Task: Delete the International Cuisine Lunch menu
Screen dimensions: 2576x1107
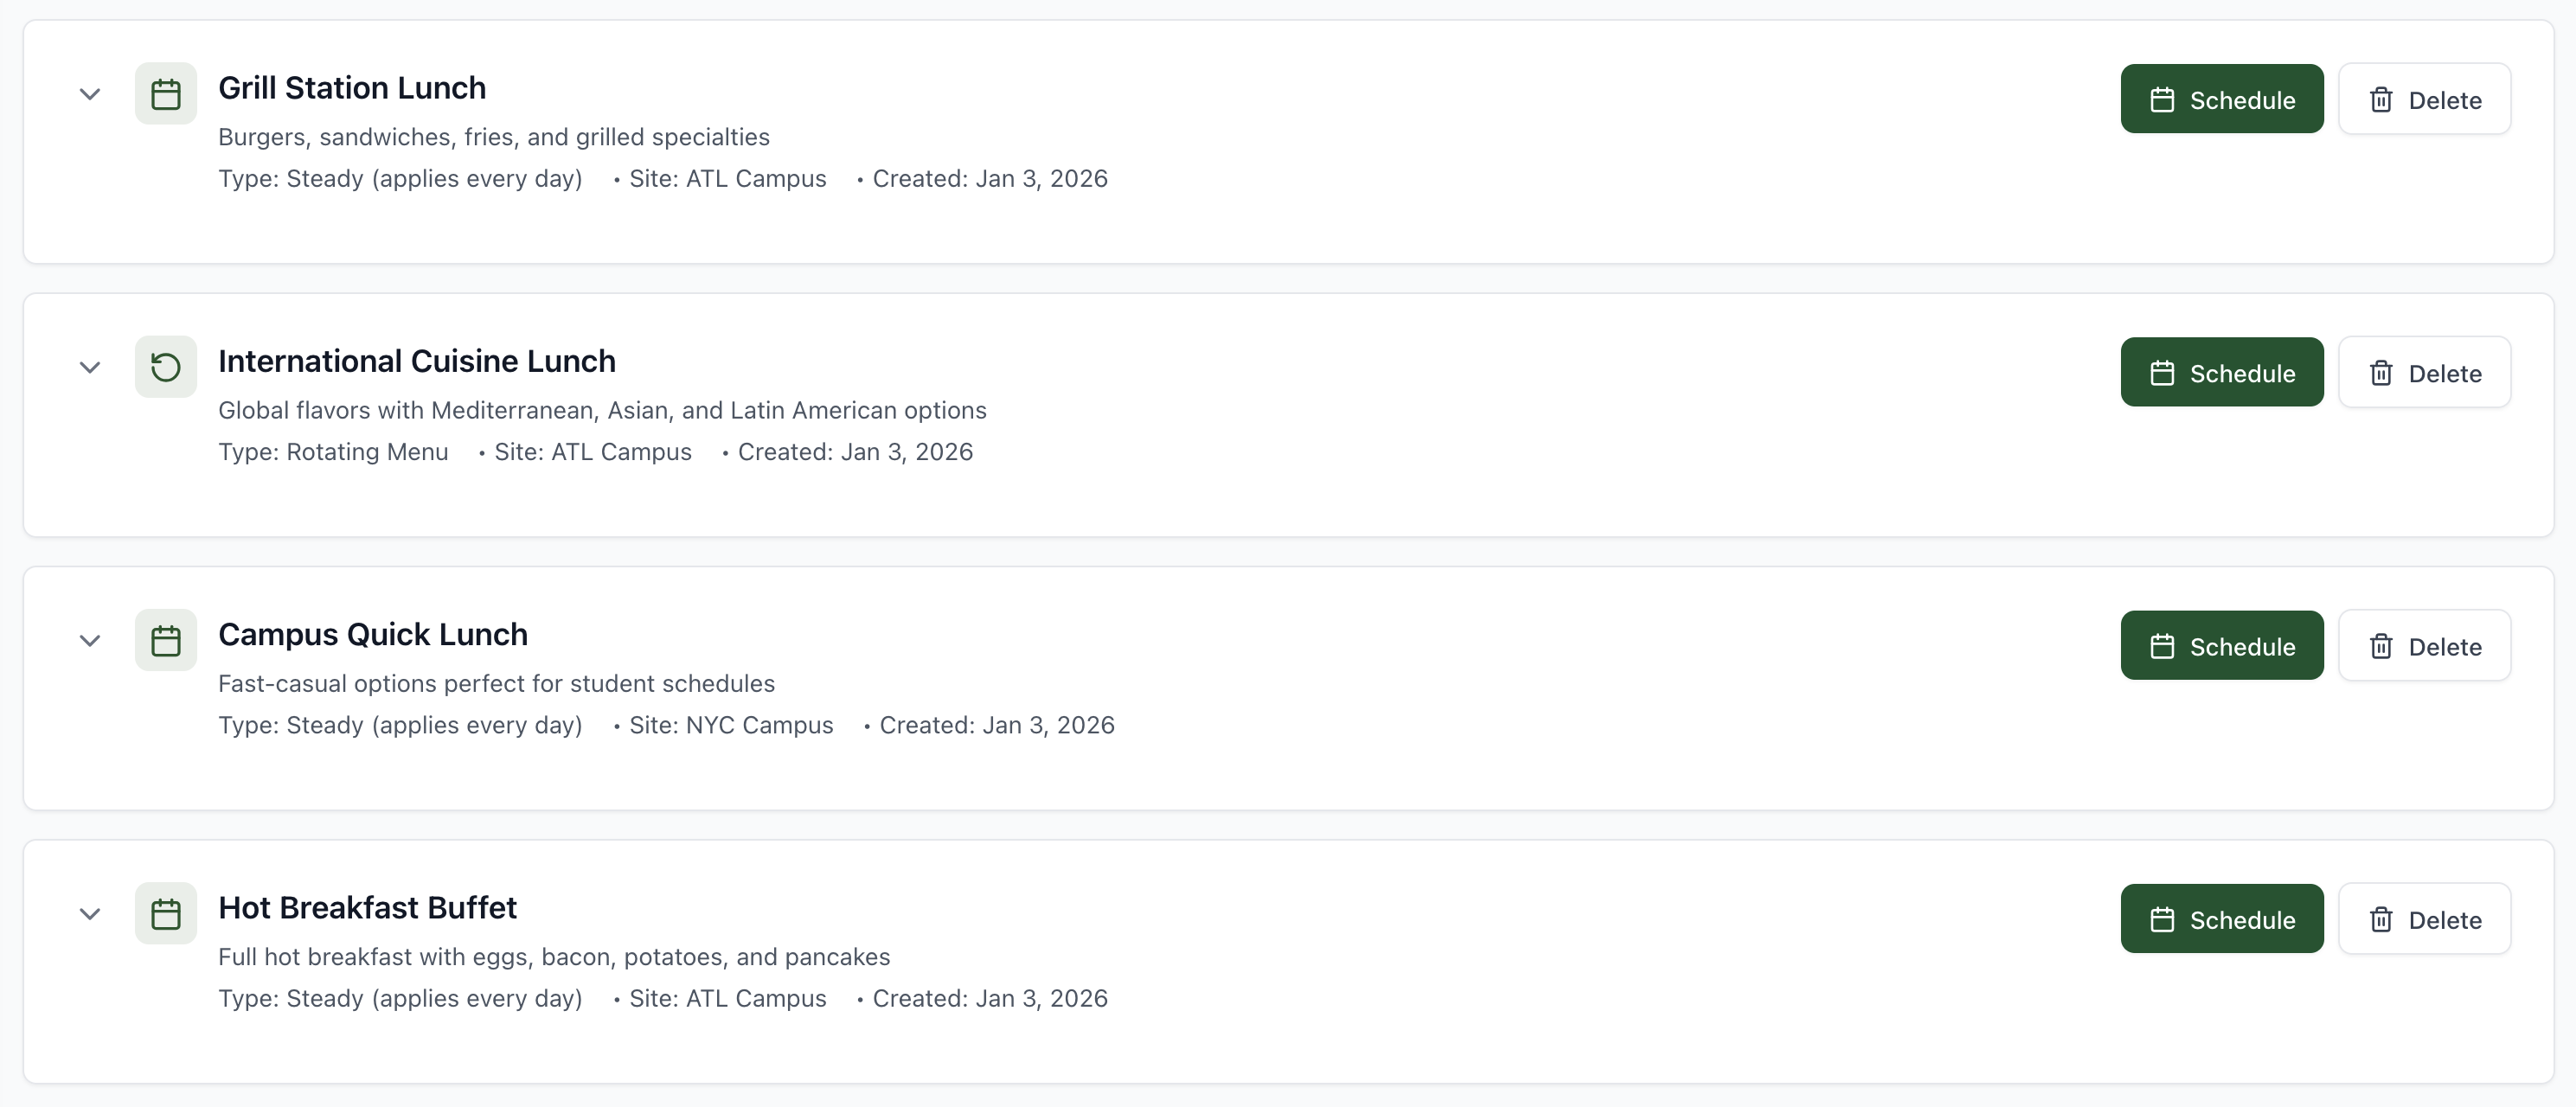Action: 2425,372
